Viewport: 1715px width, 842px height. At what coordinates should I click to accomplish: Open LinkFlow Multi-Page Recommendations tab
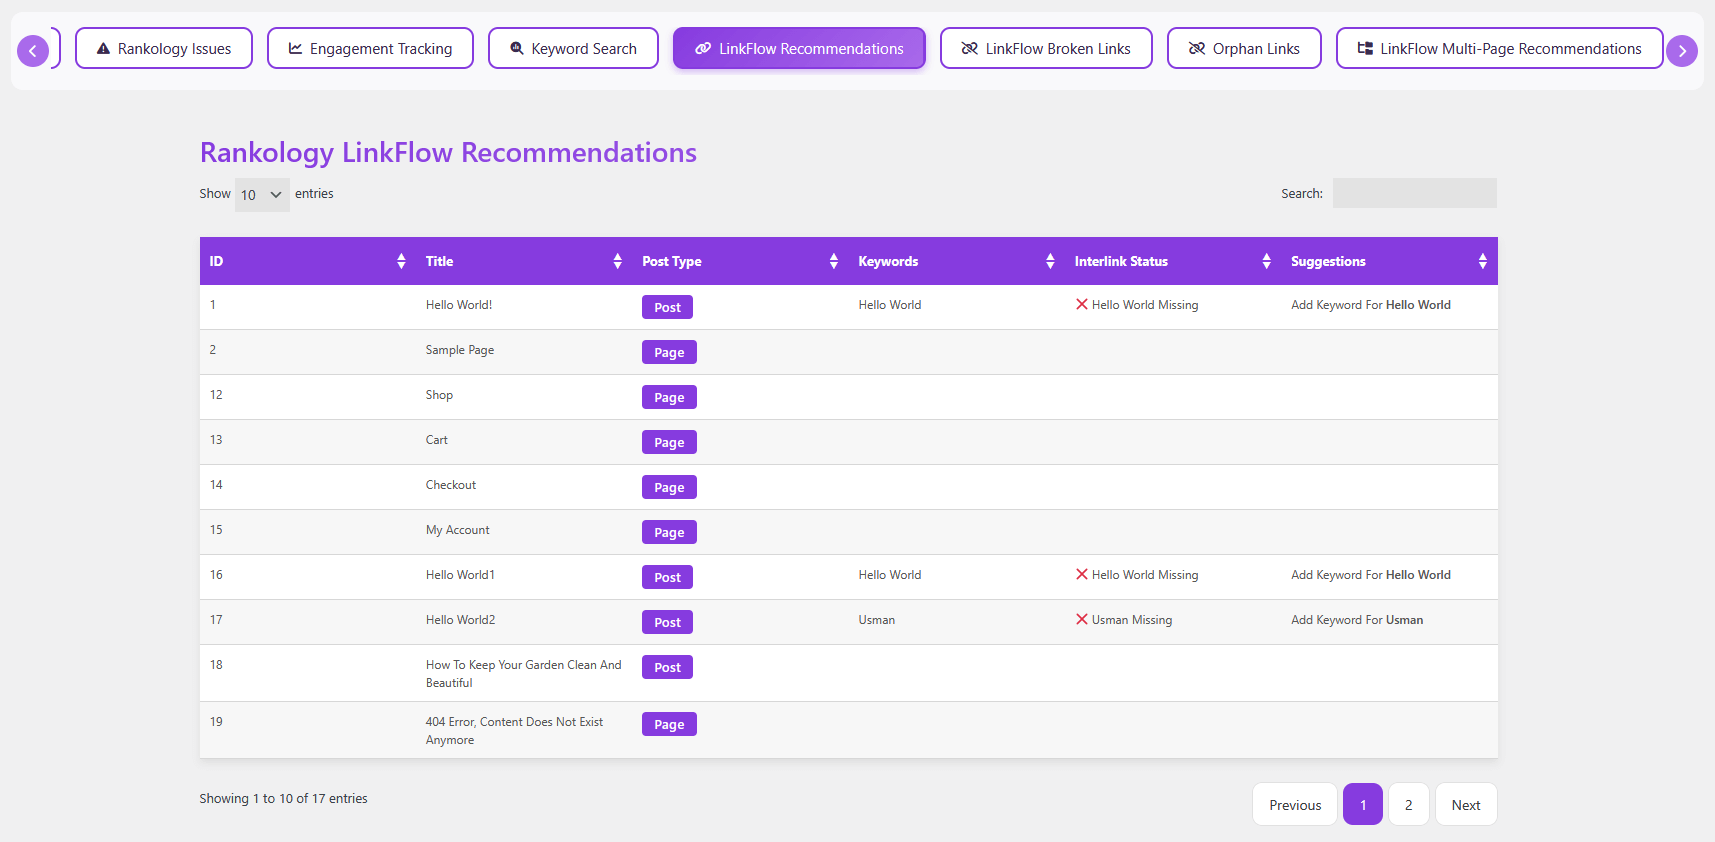1499,49
